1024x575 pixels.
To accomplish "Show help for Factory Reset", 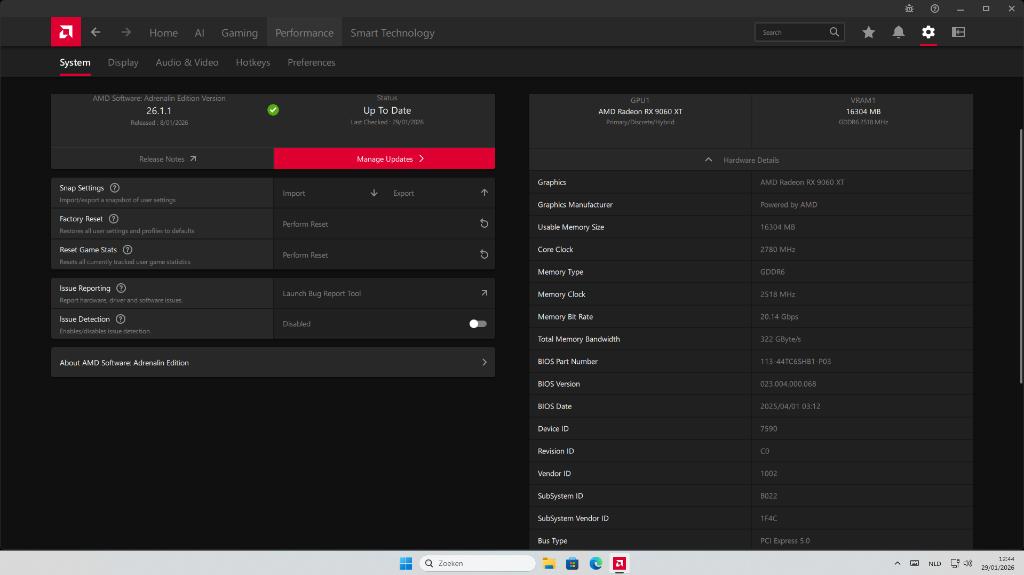I will tap(114, 219).
